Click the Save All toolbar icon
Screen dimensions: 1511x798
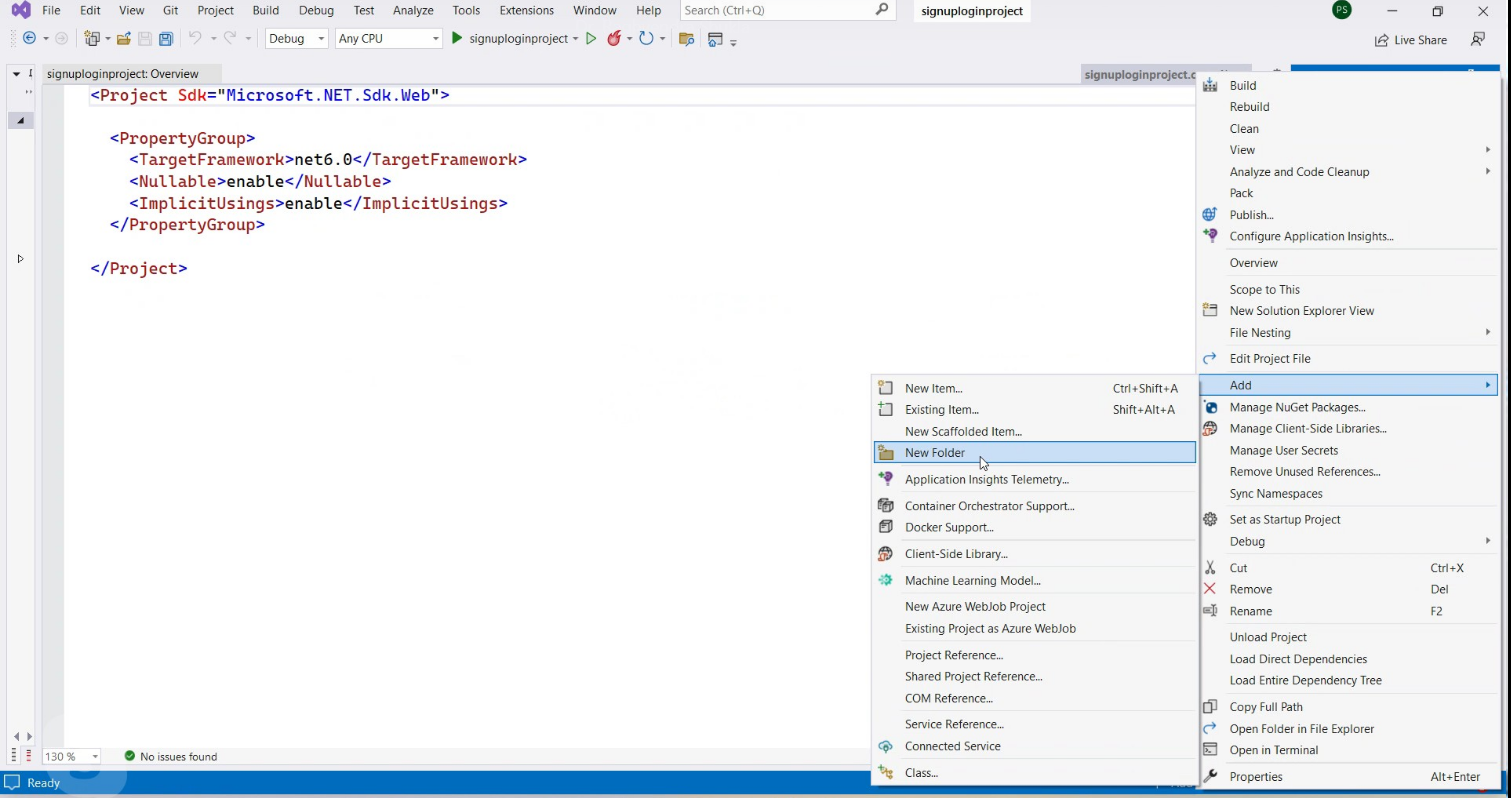pos(166,39)
